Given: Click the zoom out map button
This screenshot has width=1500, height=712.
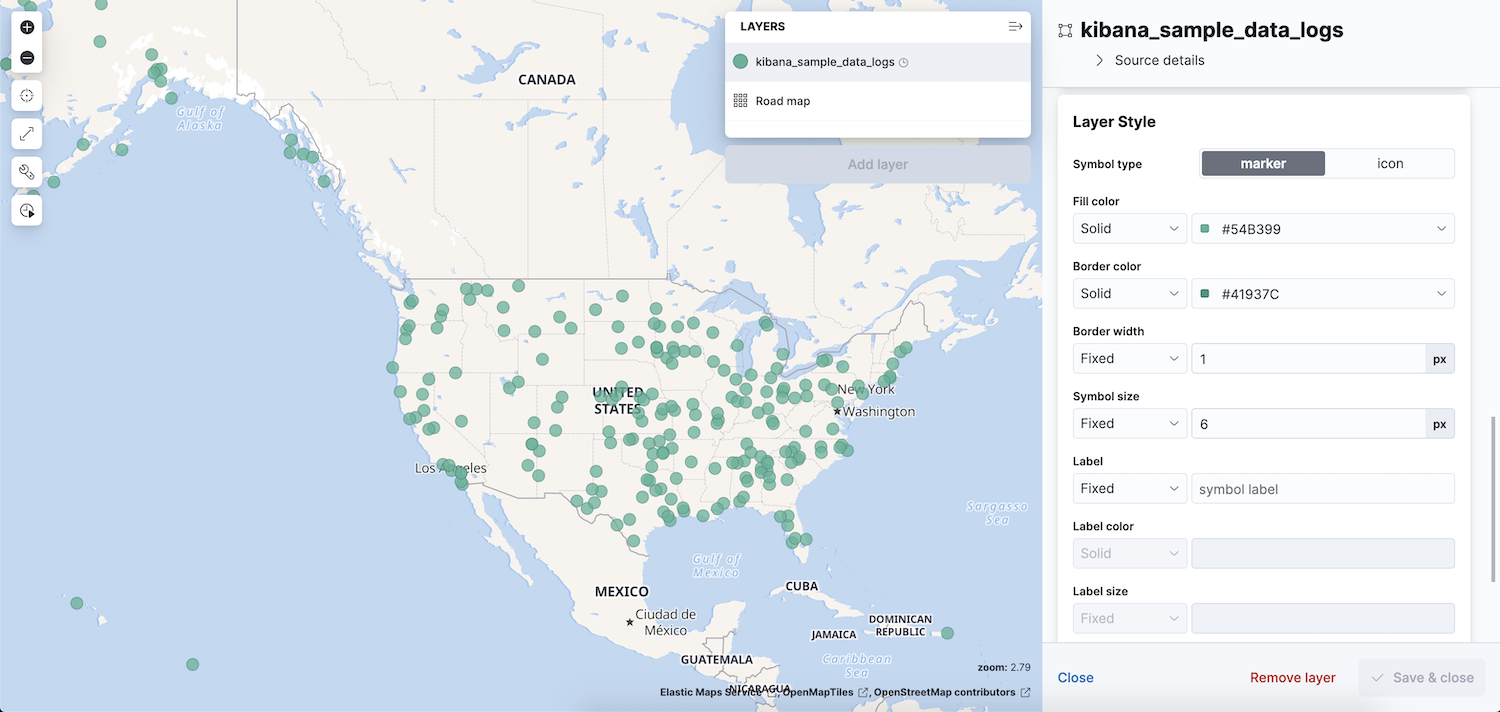Looking at the screenshot, I should coord(27,58).
